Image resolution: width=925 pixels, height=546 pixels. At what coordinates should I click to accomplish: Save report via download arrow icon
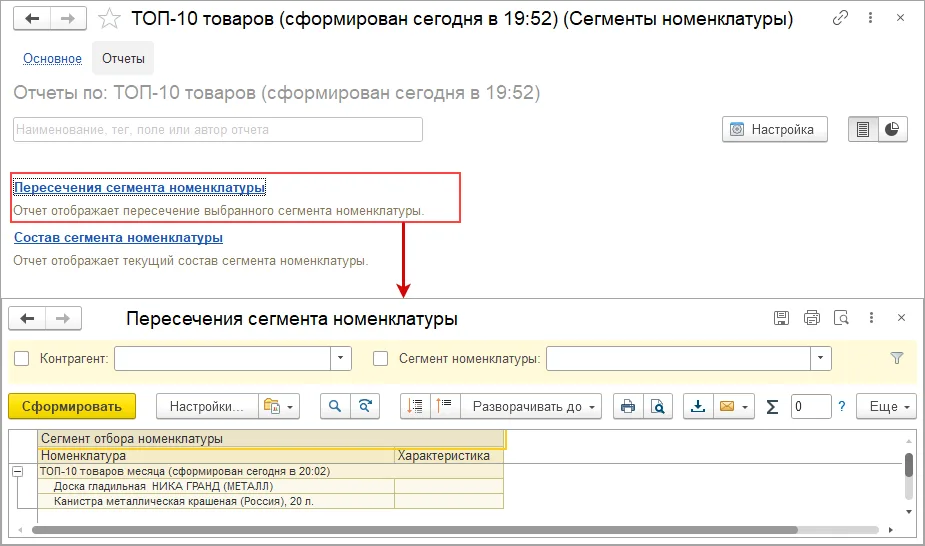[x=698, y=406]
